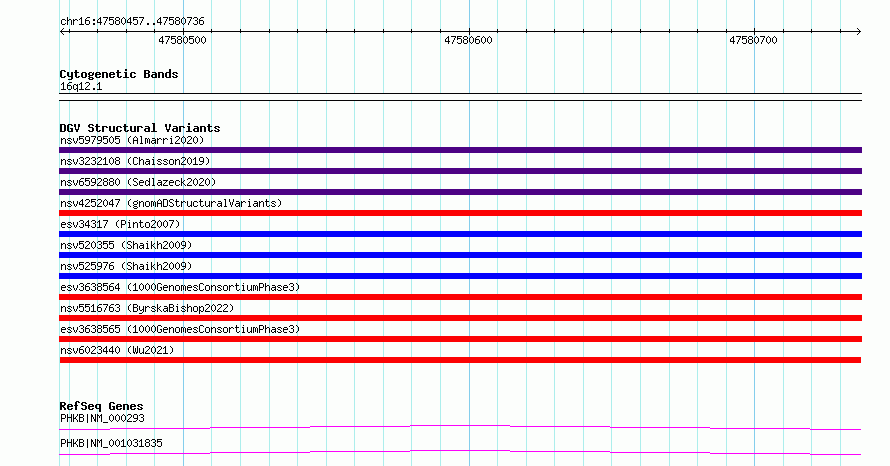Click the left arrow on the ruler
The image size is (890, 466).
(63, 32)
